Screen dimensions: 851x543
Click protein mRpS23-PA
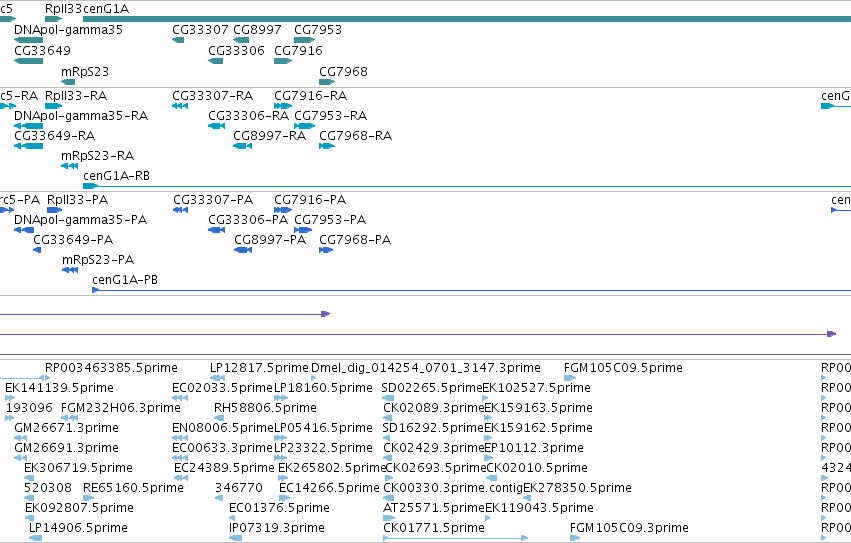(70, 270)
